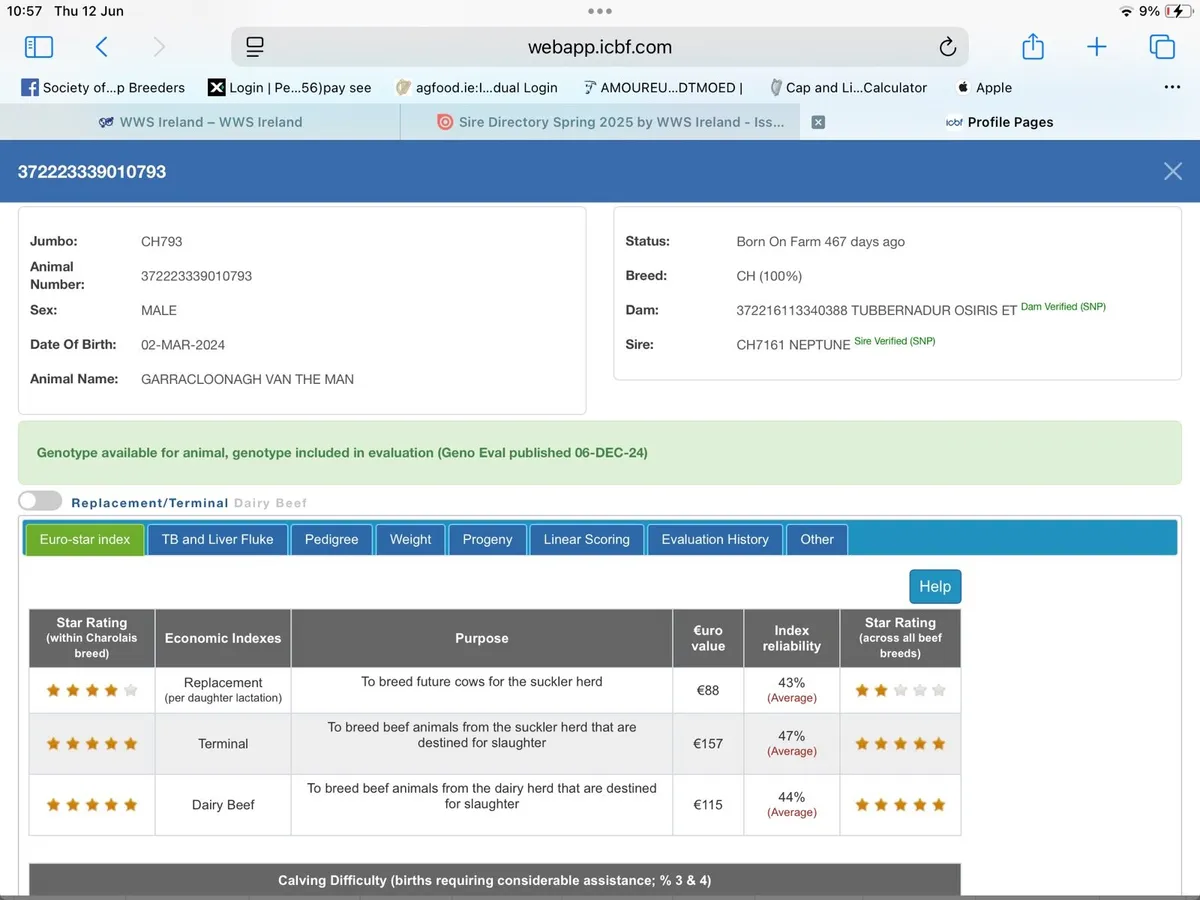Screen dimensions: 1200x900
Task: Open the Progeny tab
Action: pyautogui.click(x=487, y=539)
